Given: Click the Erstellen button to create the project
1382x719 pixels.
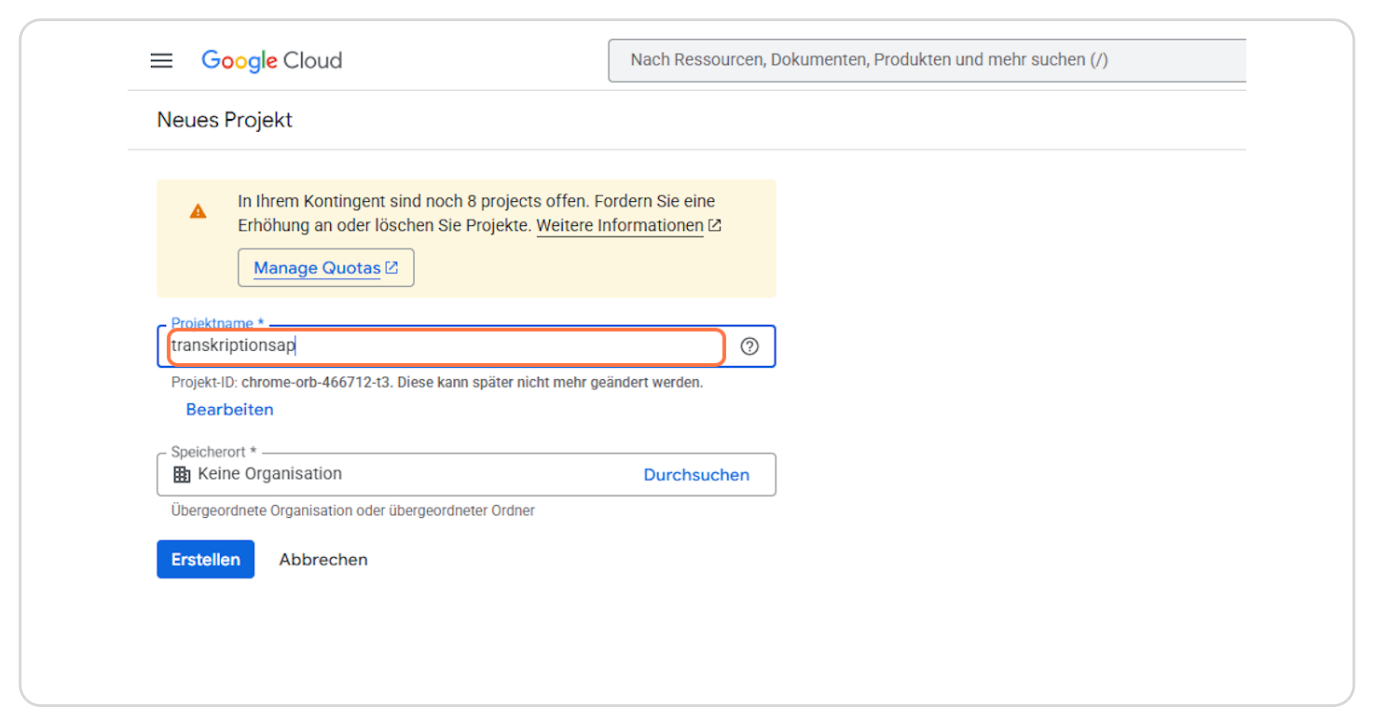Looking at the screenshot, I should 205,559.
